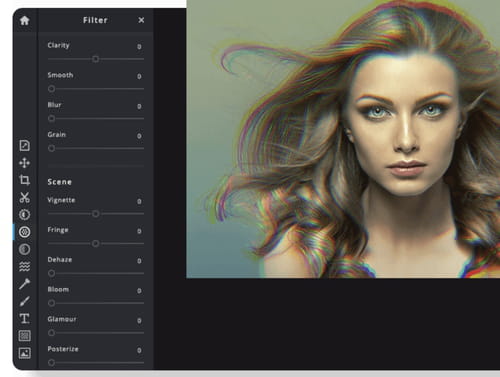This screenshot has width=500, height=377.
Task: Click the Dehaze label
Action: pyautogui.click(x=60, y=259)
